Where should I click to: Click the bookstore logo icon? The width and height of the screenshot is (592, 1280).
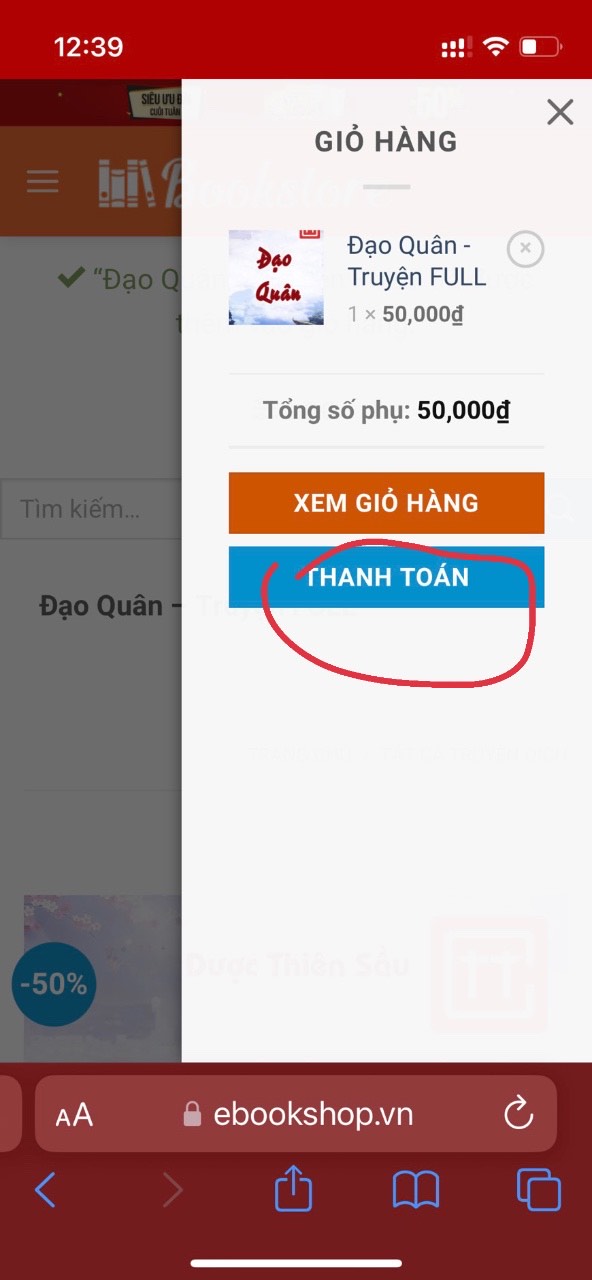[127, 183]
